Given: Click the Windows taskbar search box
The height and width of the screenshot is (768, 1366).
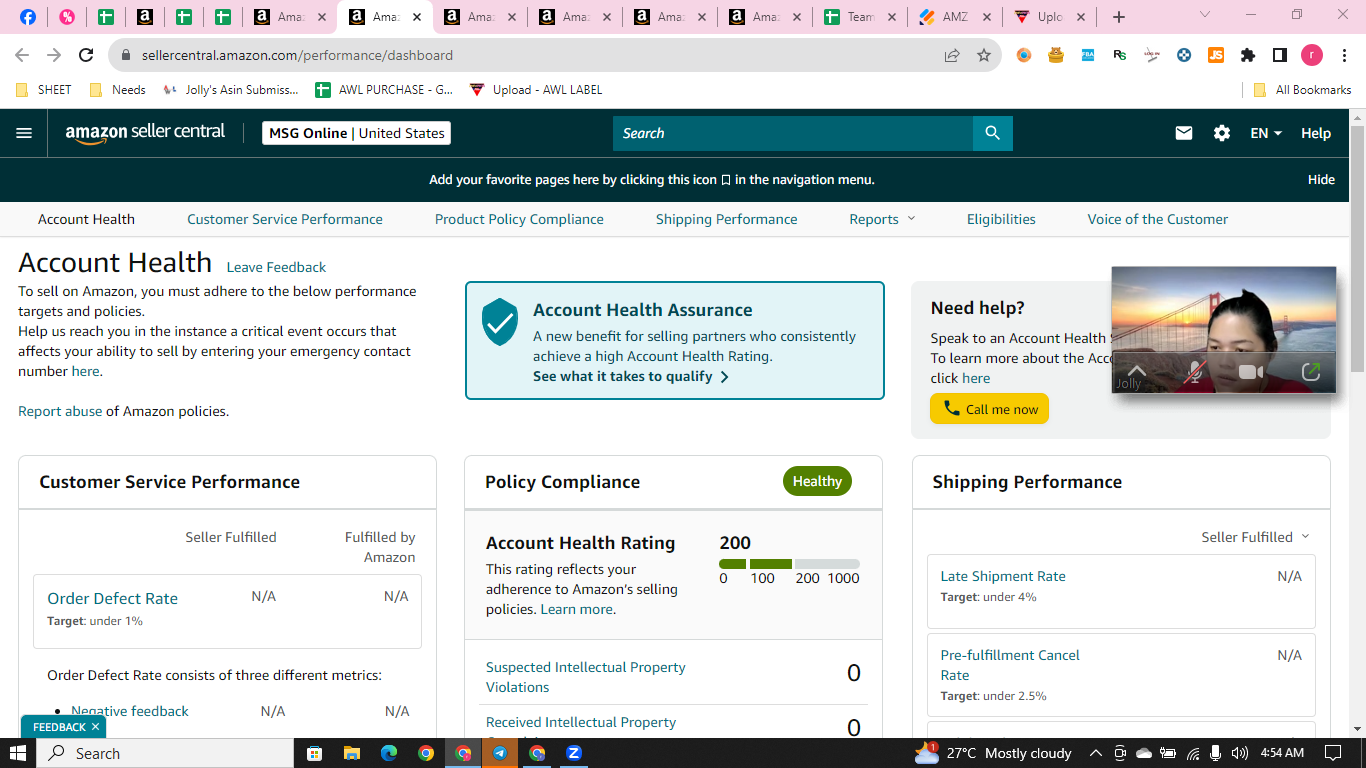Looking at the screenshot, I should click(165, 753).
